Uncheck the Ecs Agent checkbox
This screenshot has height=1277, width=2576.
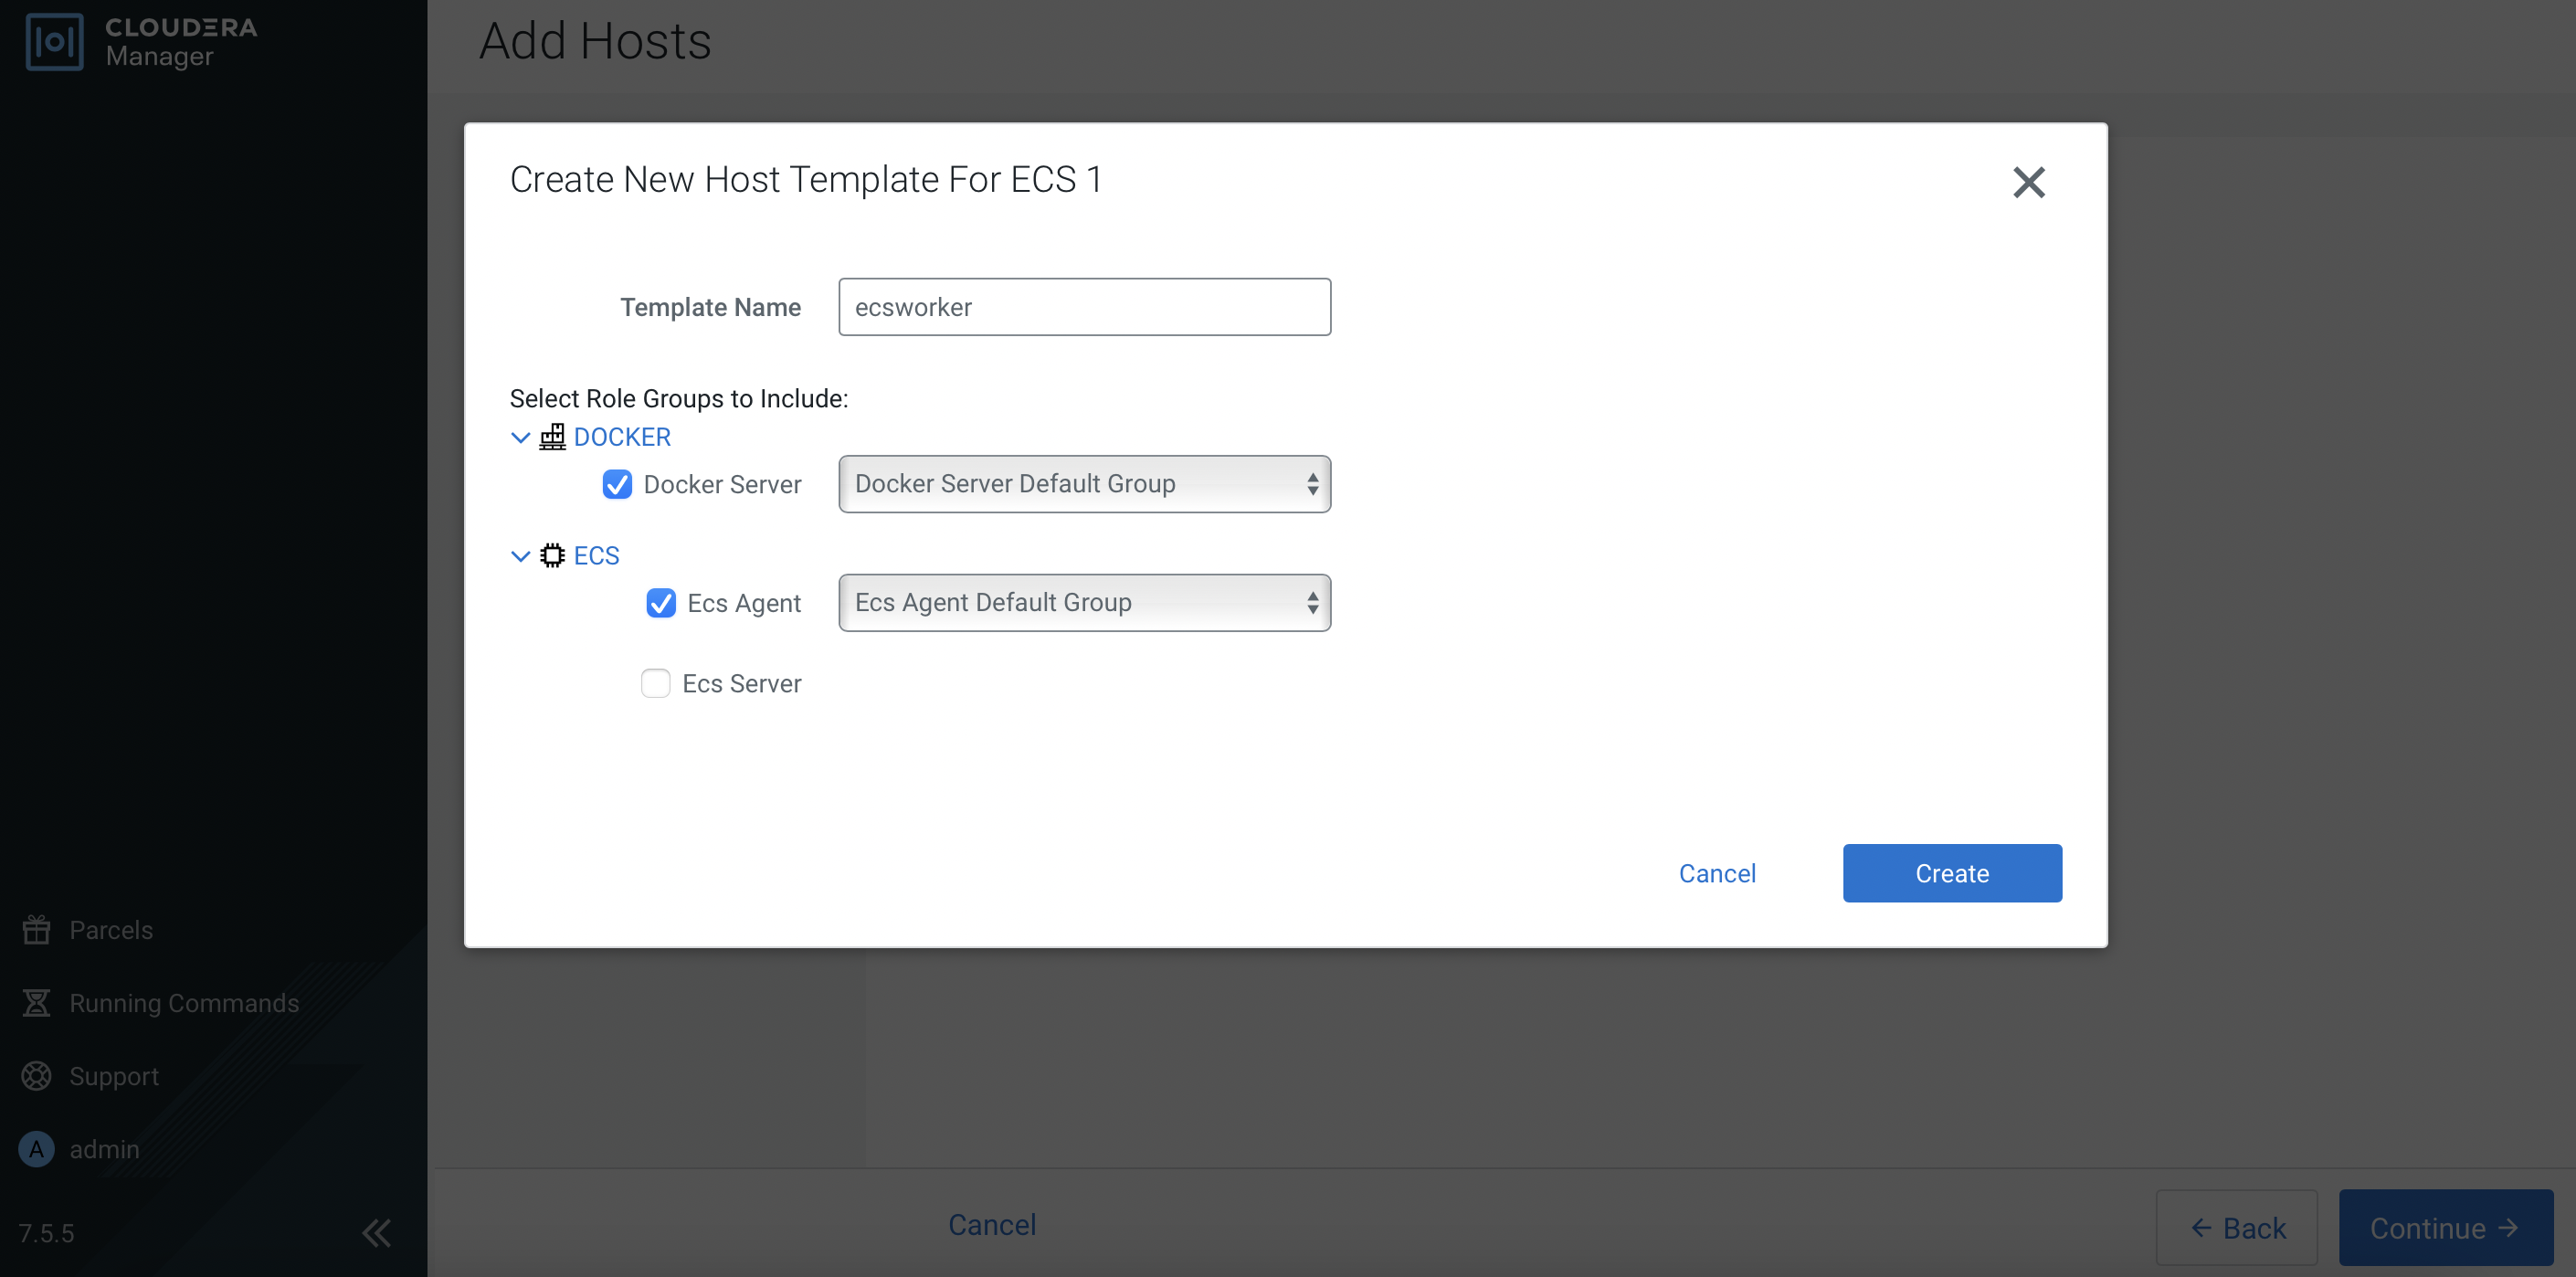tap(661, 603)
